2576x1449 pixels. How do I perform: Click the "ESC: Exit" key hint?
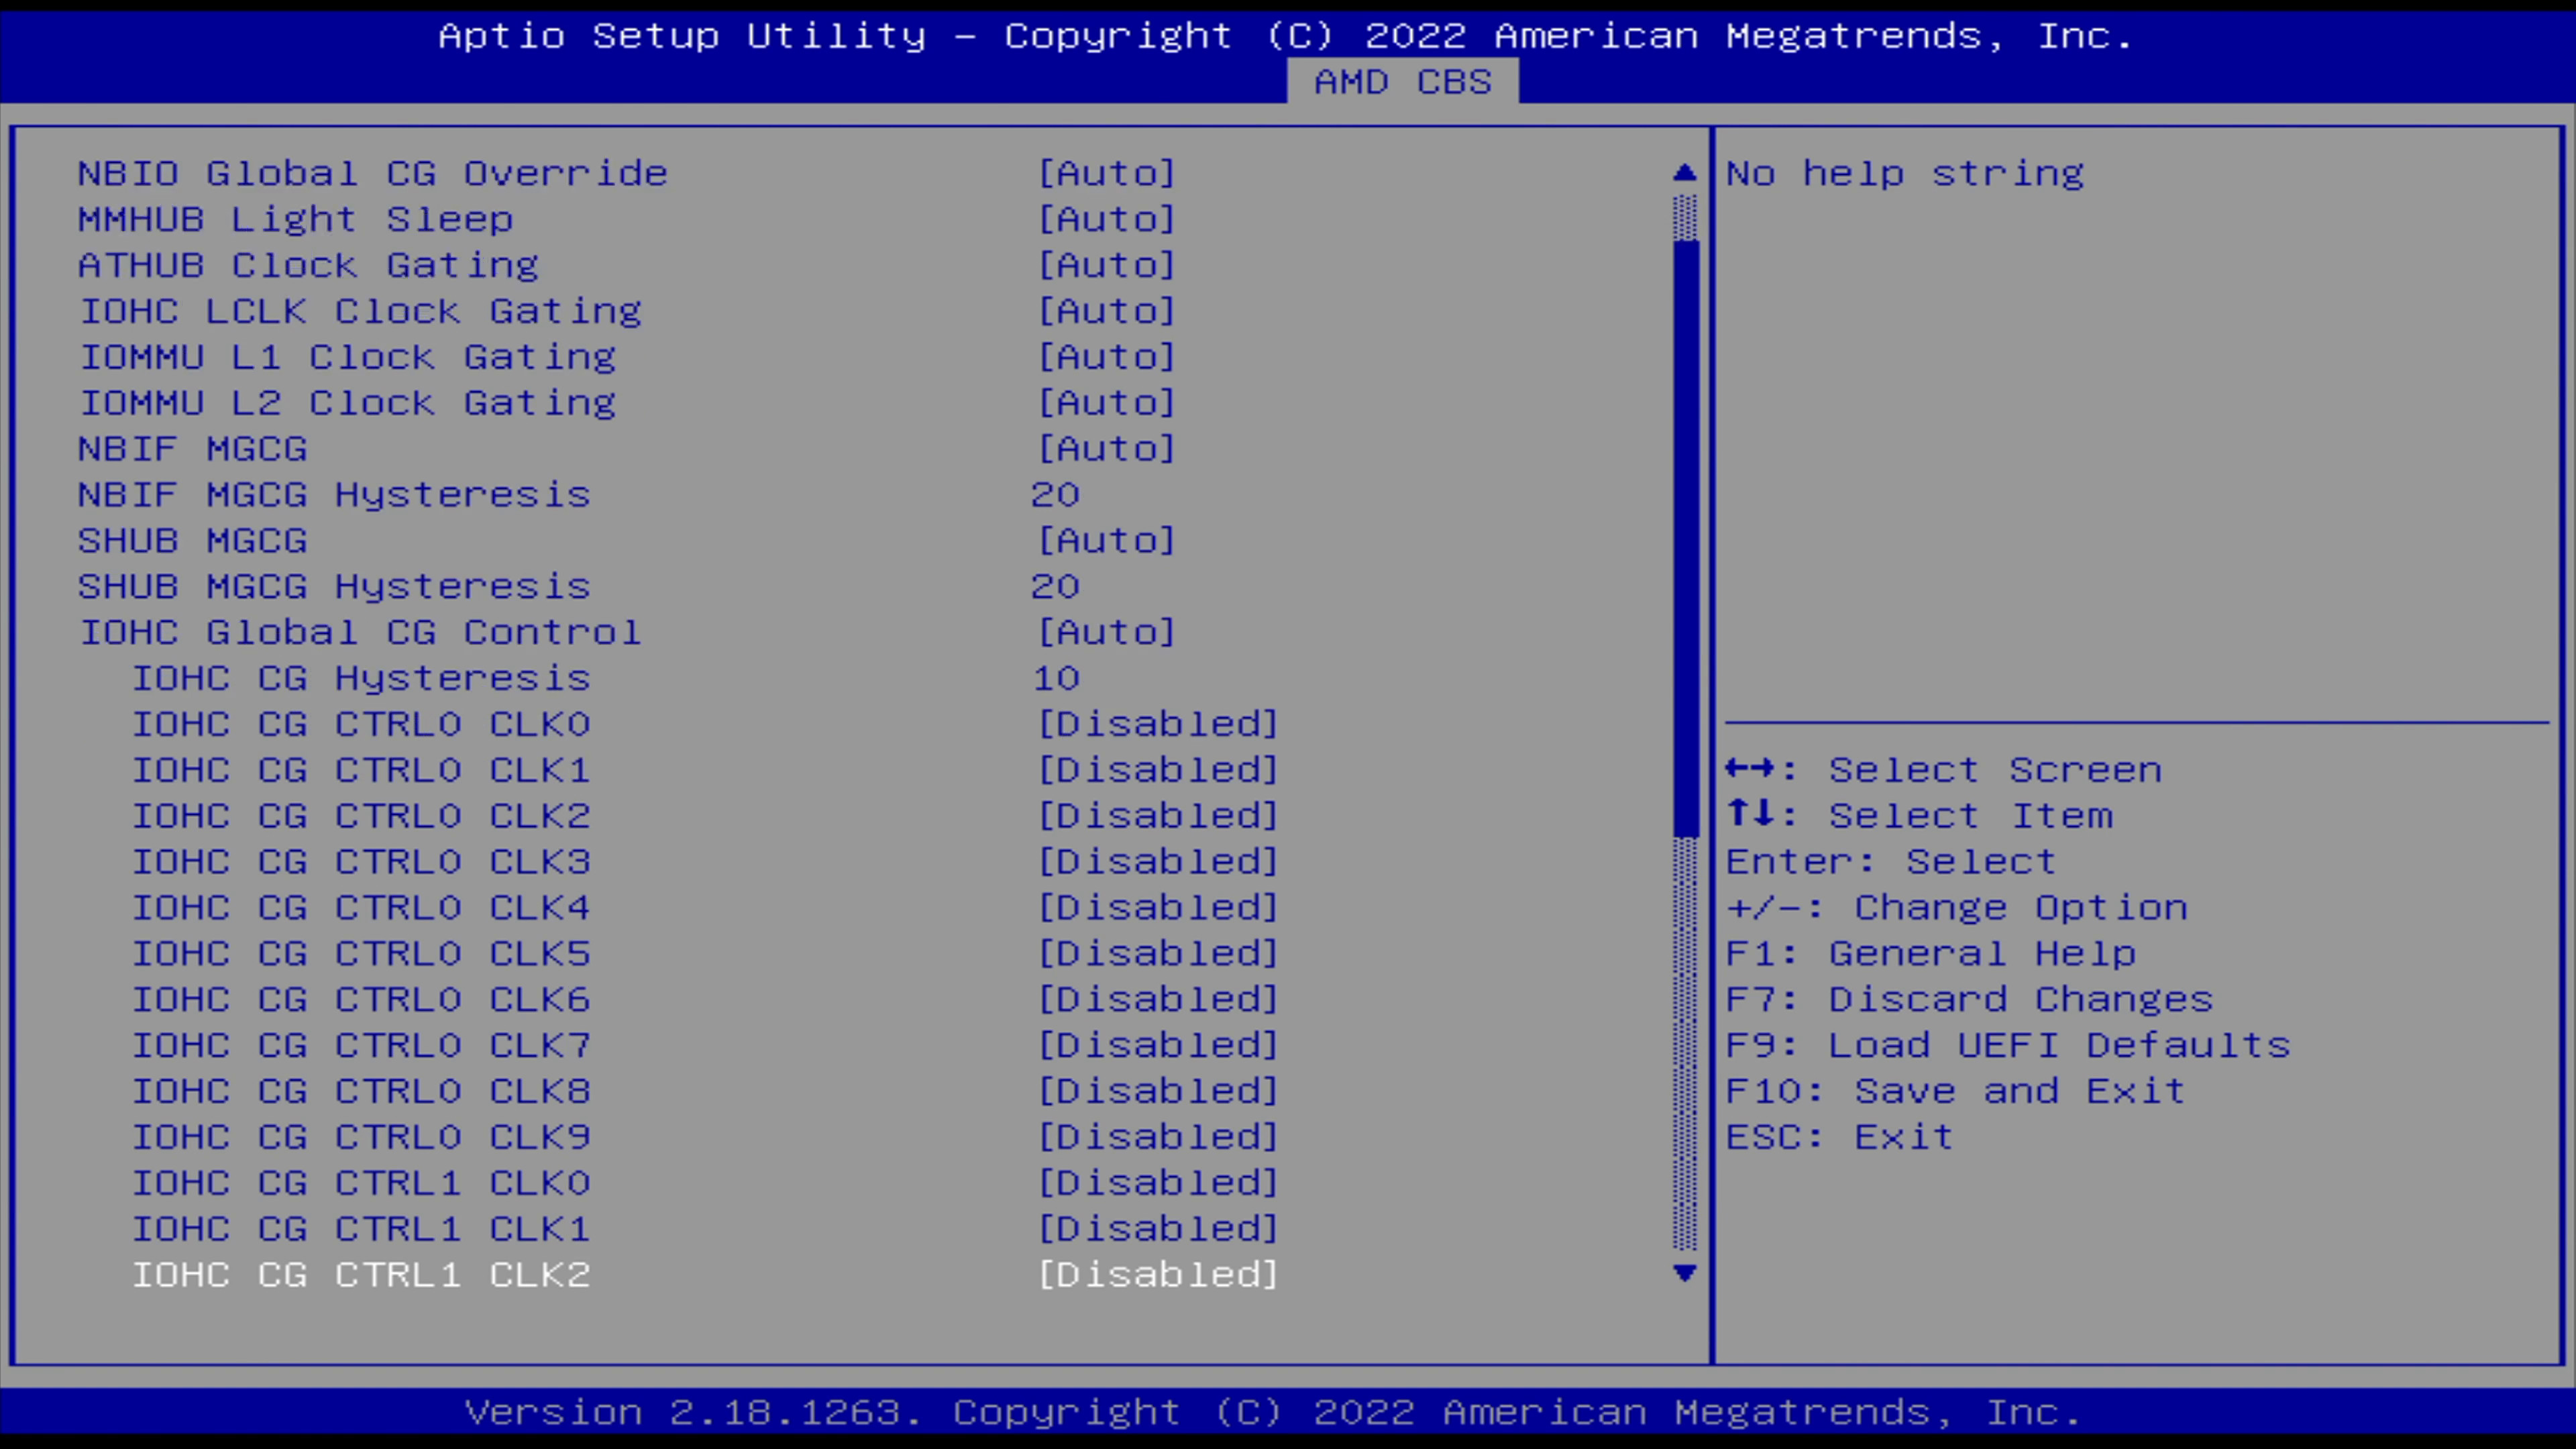click(x=1840, y=1138)
